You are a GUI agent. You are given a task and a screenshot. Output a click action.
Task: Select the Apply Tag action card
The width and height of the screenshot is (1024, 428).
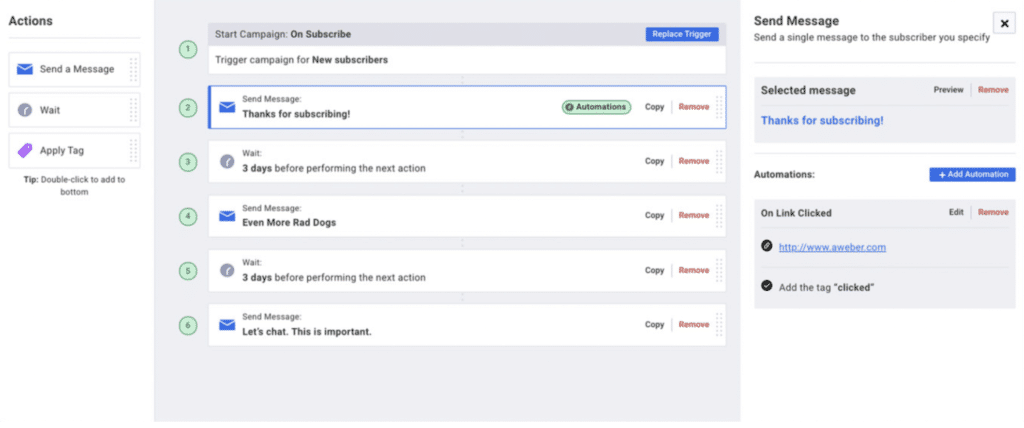(74, 150)
